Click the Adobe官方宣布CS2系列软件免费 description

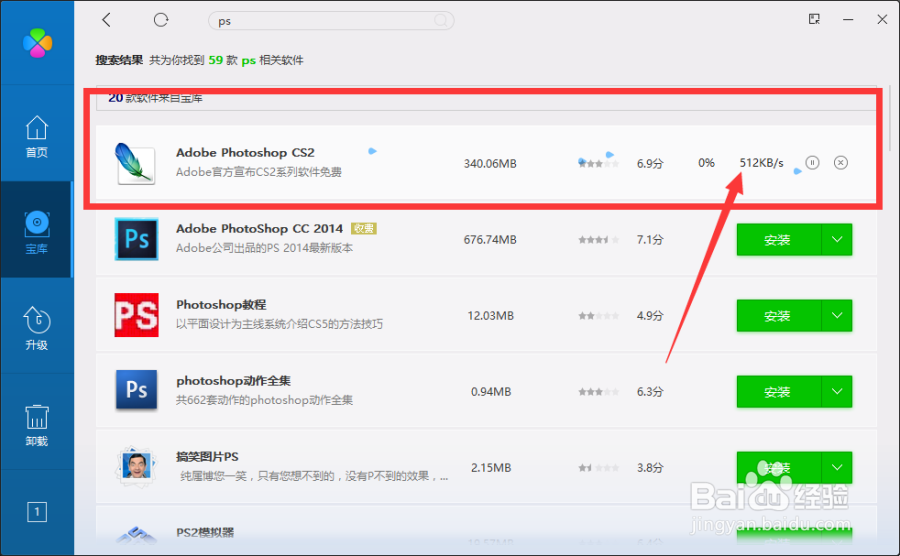click(259, 172)
